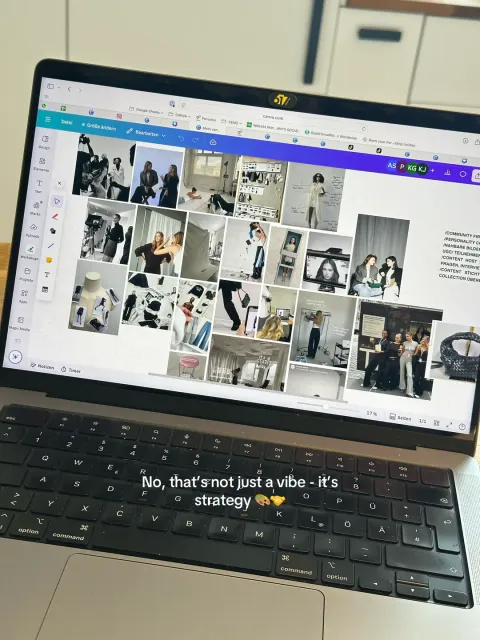
Task: Click the canva.com address bar
Action: [273, 117]
